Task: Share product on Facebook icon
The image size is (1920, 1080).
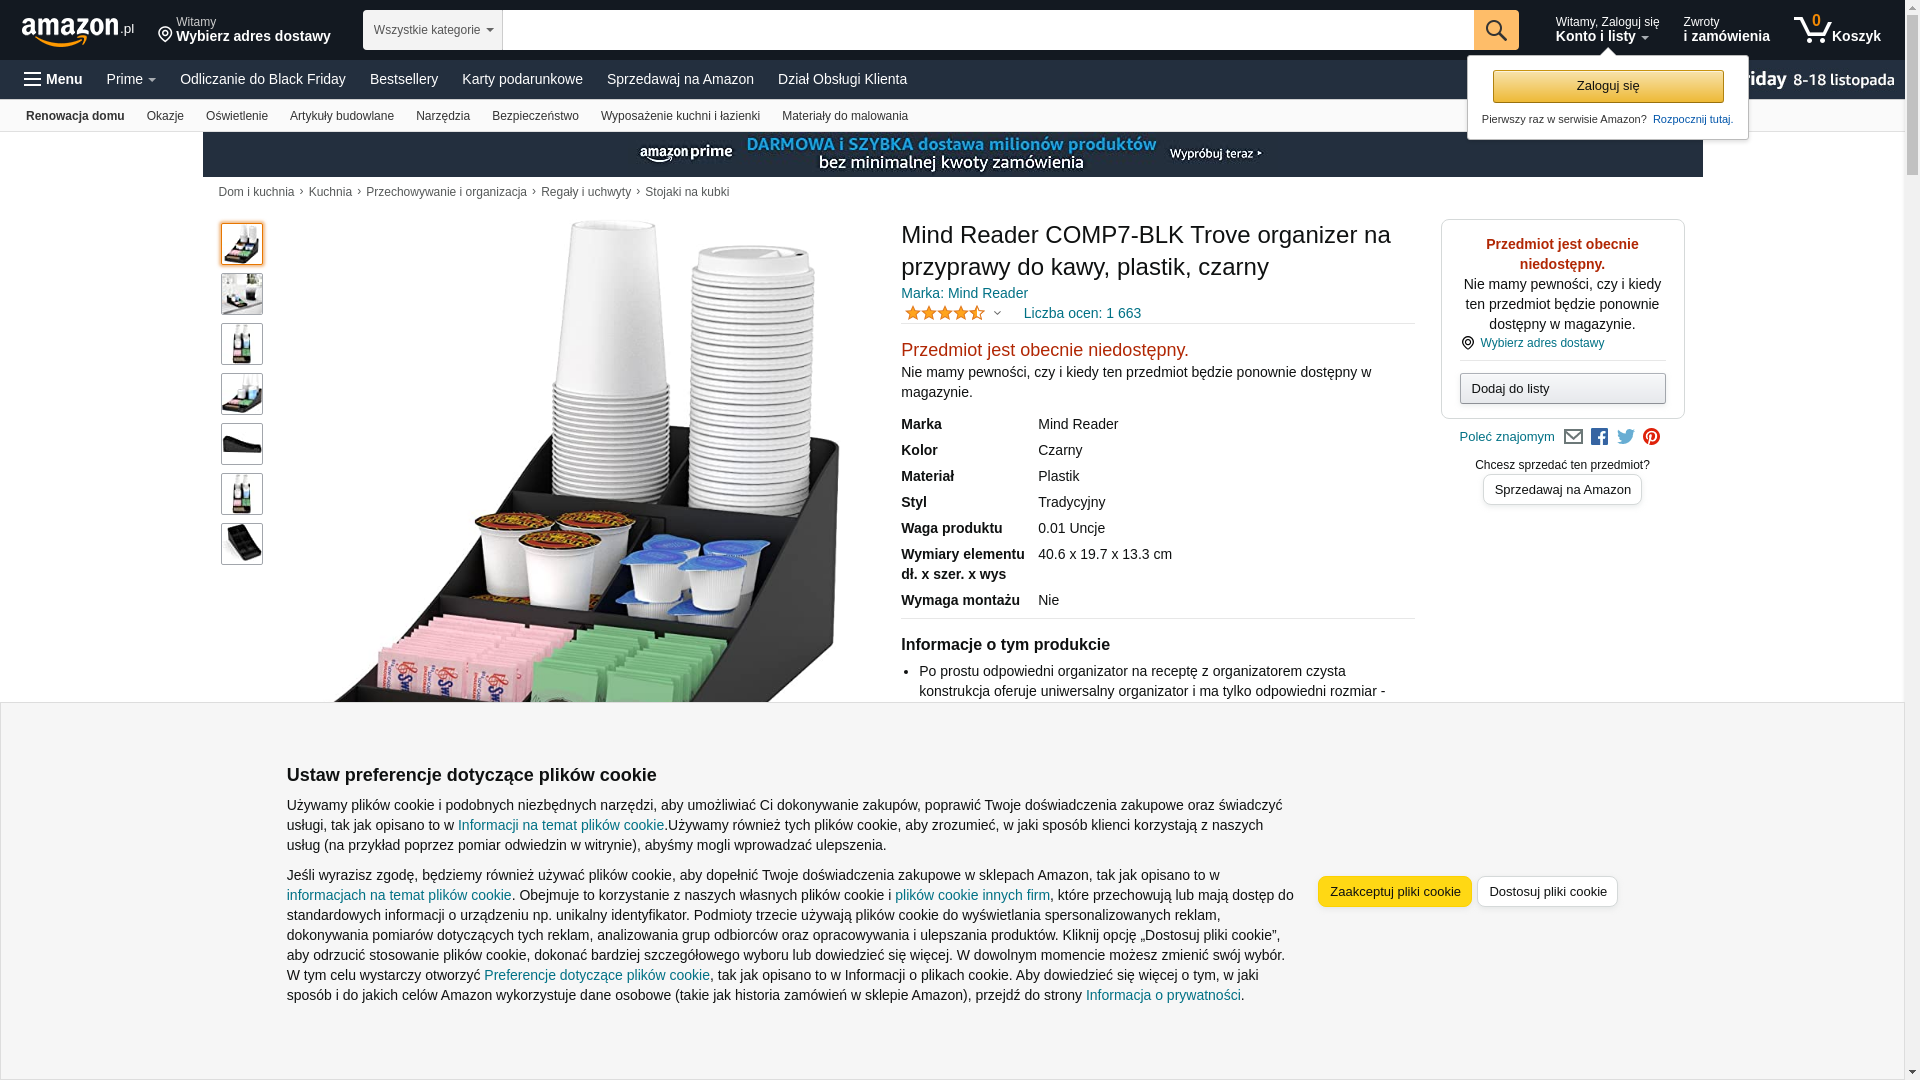Action: [x=1599, y=437]
